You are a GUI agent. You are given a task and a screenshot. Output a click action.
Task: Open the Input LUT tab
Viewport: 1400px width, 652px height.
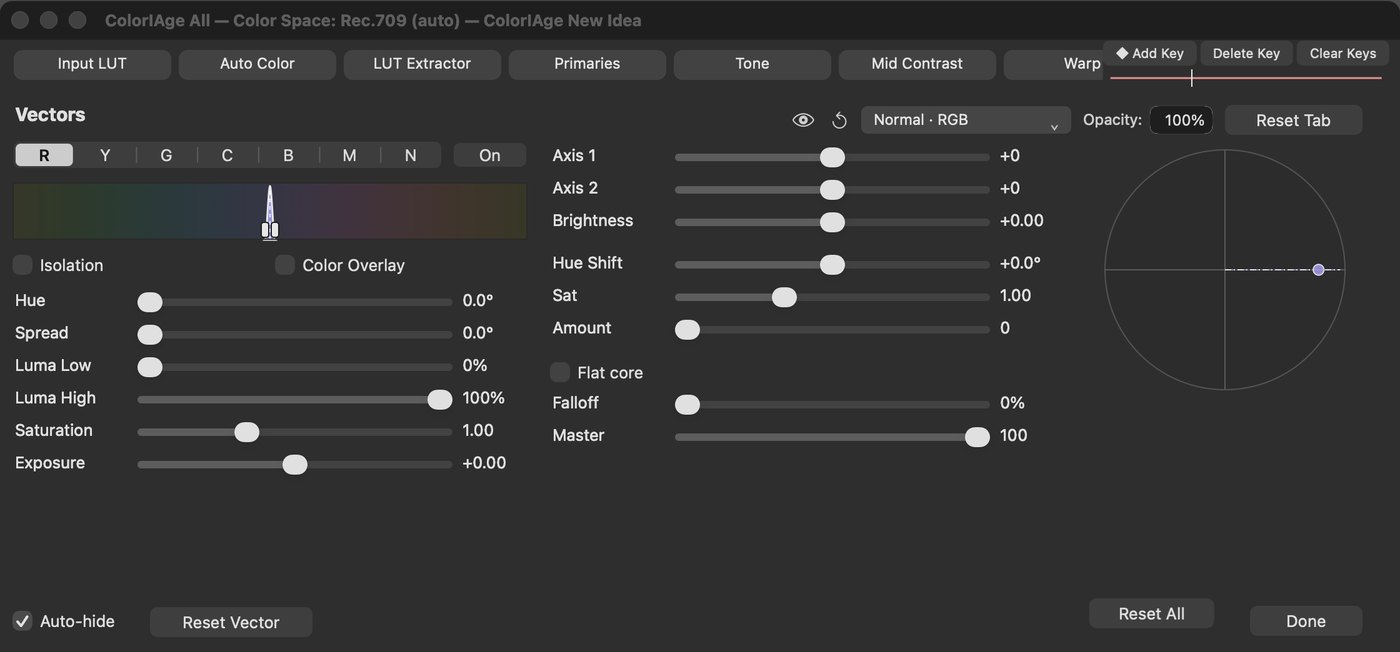[92, 64]
